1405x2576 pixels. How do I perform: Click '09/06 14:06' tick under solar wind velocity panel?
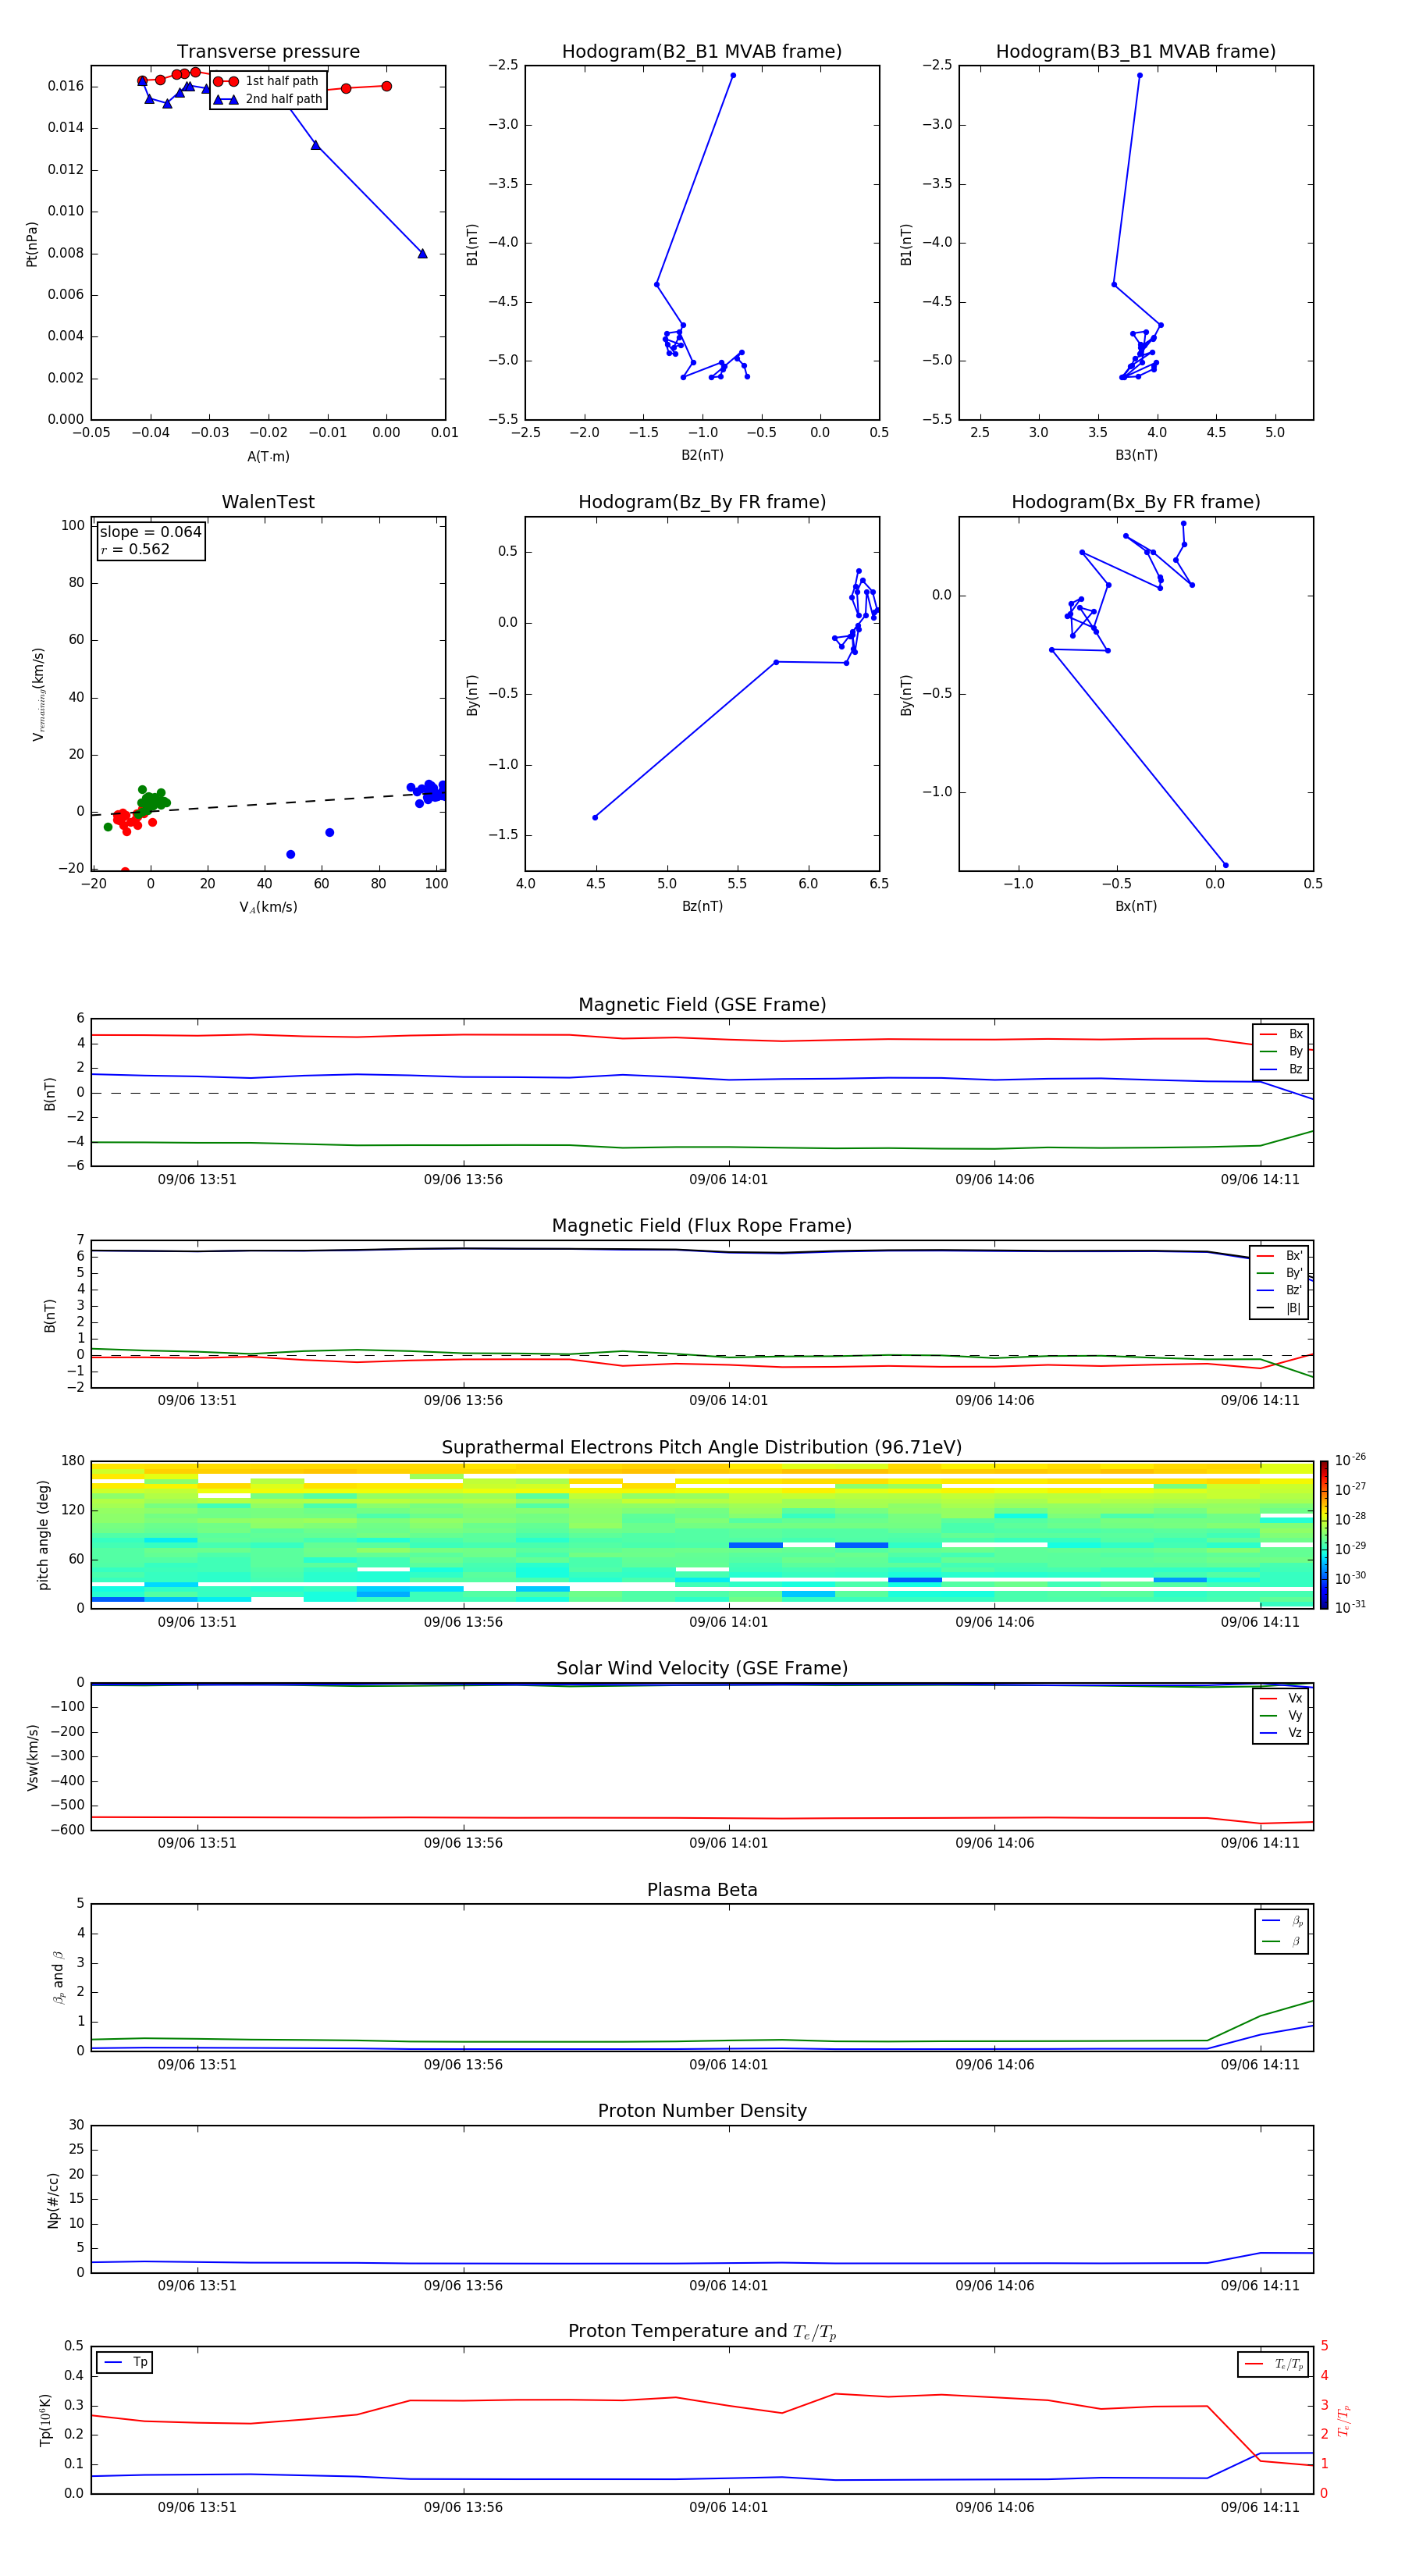tap(995, 1842)
